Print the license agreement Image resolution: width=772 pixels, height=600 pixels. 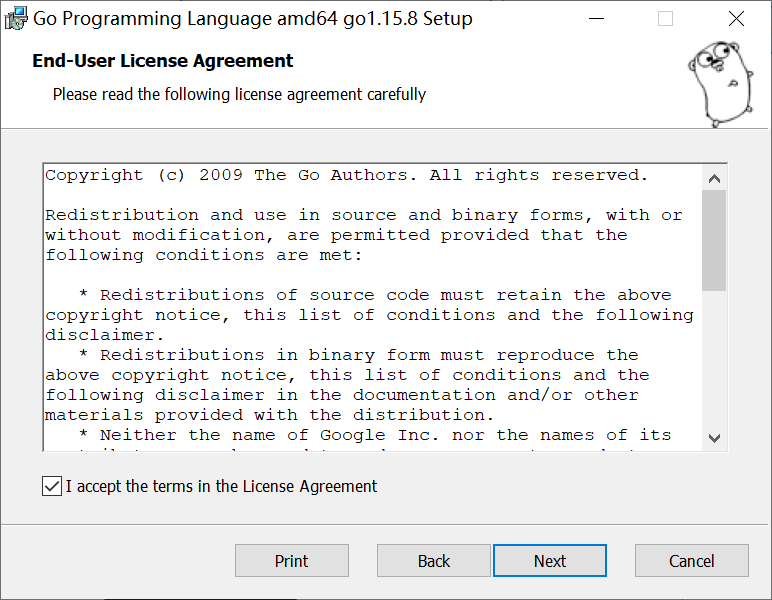pyautogui.click(x=292, y=561)
